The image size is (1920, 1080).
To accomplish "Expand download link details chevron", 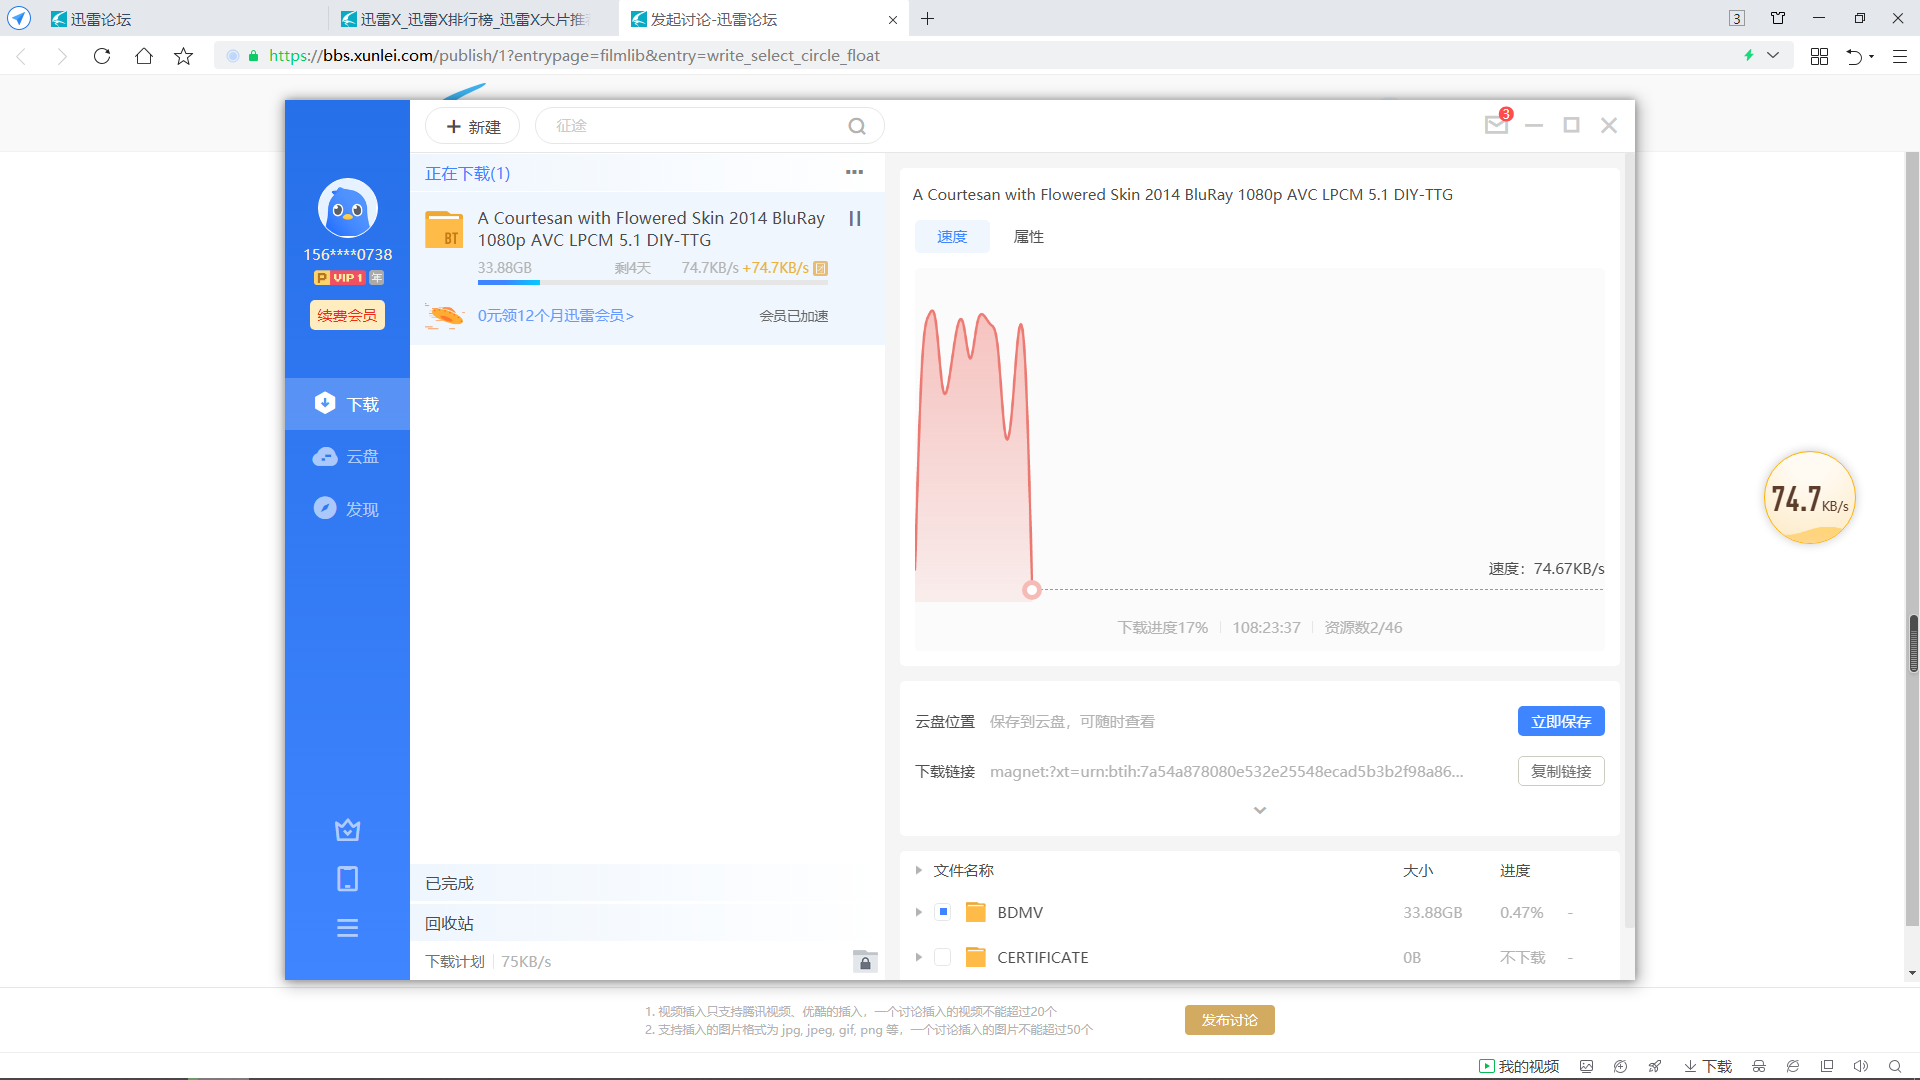I will pyautogui.click(x=1260, y=810).
